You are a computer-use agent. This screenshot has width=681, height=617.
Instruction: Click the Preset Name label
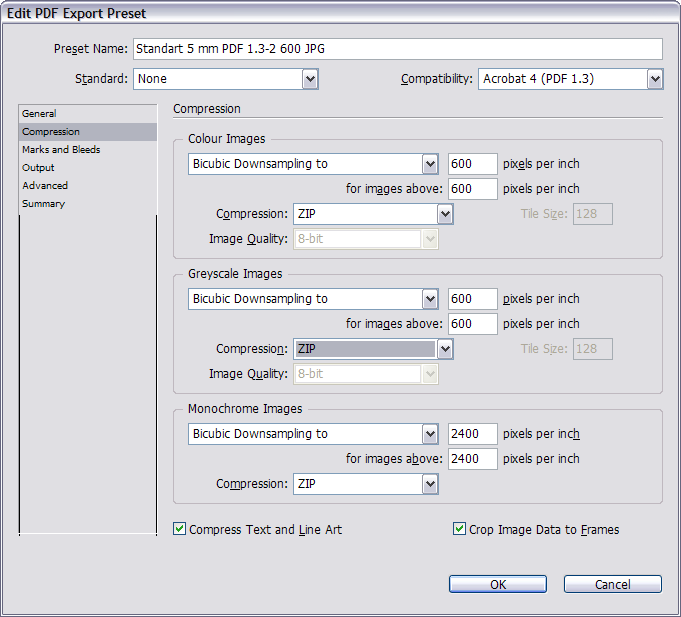91,49
